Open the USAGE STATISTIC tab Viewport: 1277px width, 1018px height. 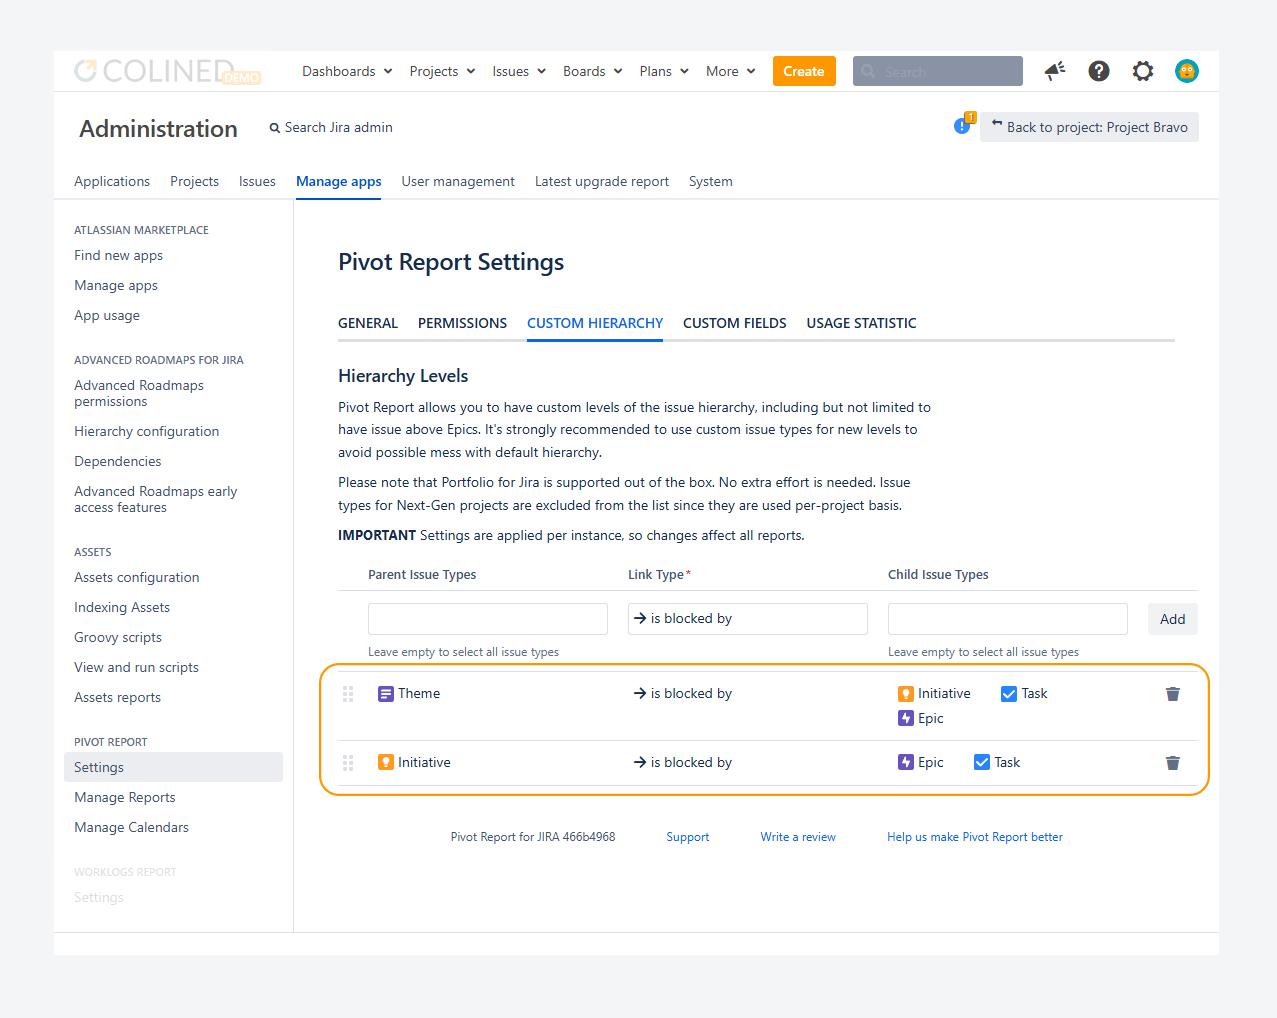point(862,323)
